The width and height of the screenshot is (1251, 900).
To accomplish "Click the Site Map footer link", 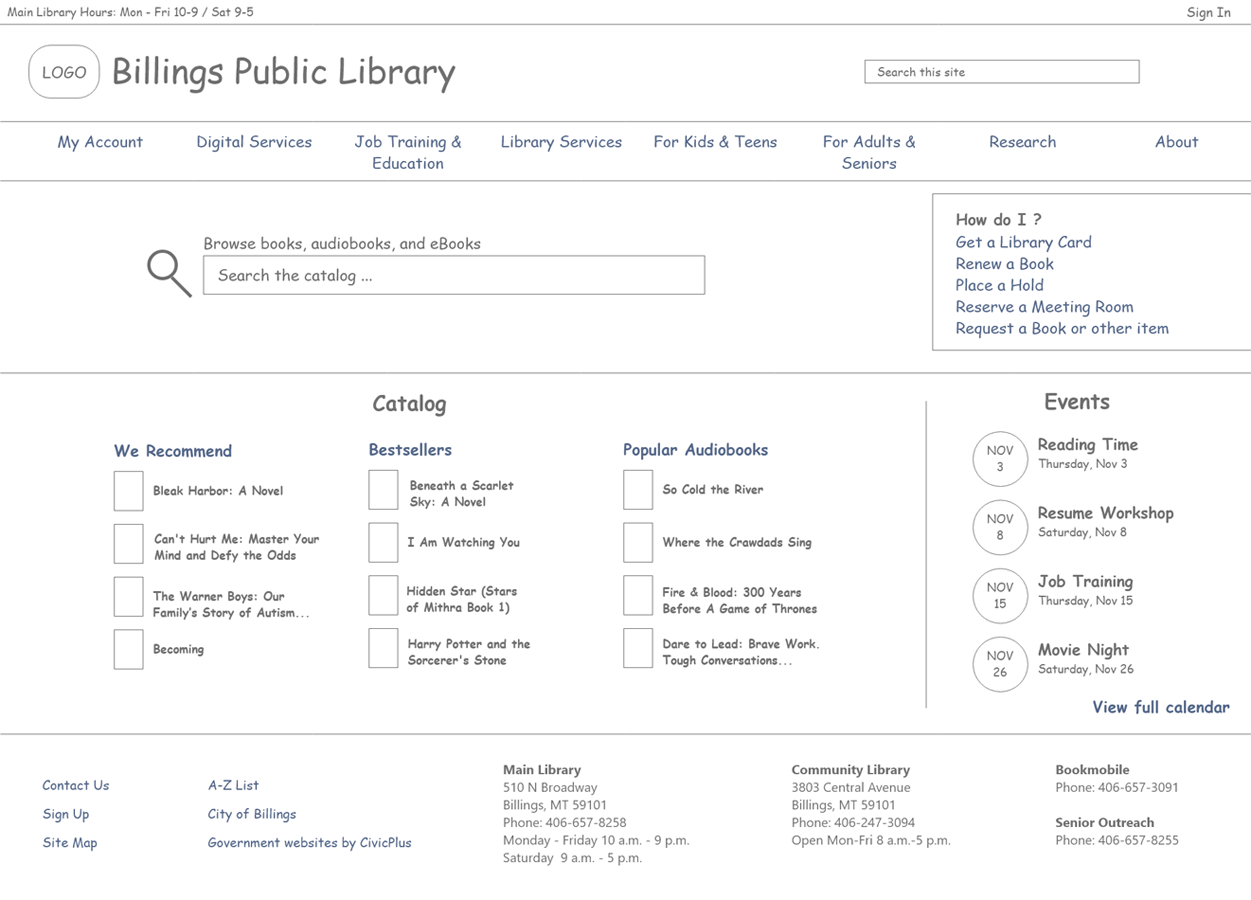I will coord(70,843).
